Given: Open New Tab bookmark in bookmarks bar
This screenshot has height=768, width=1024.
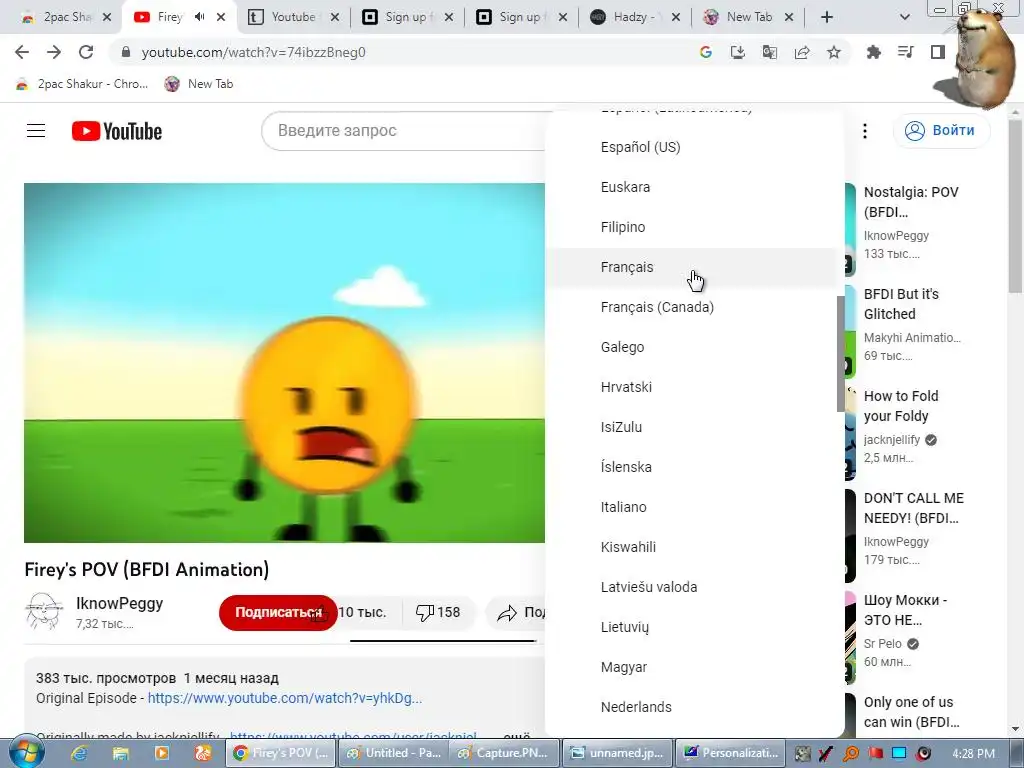Looking at the screenshot, I should pyautogui.click(x=199, y=84).
